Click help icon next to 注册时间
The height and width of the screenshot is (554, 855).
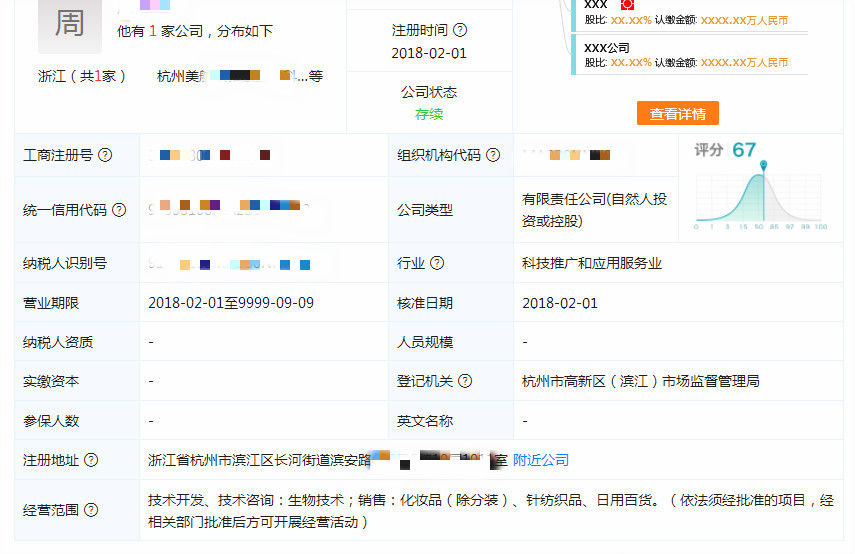tap(460, 30)
